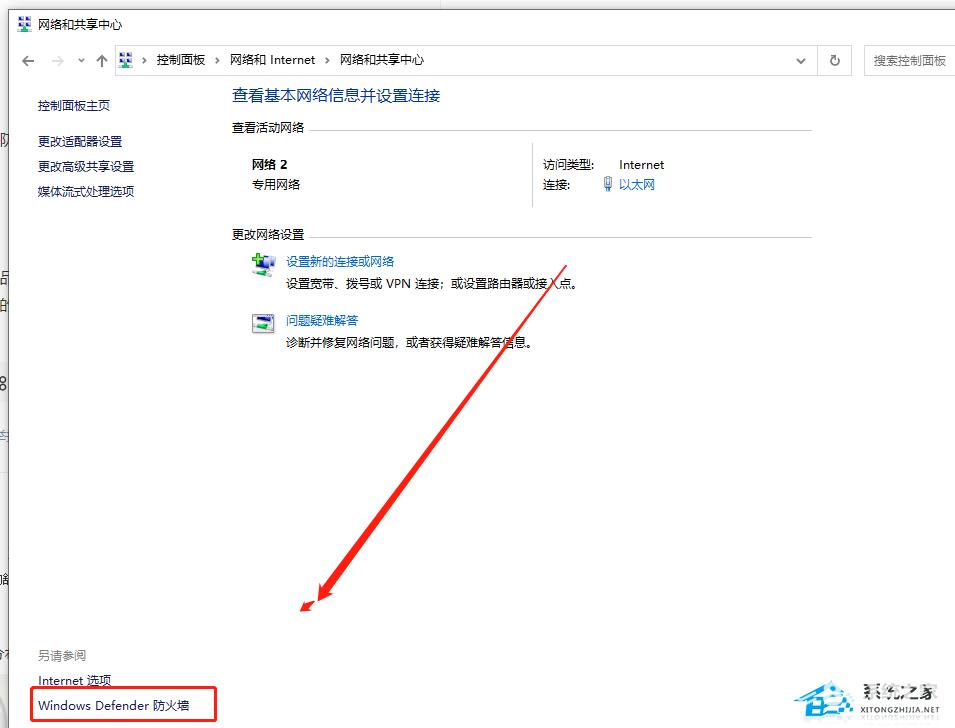Image resolution: width=955 pixels, height=728 pixels.
Task: Click the Forward navigation arrow
Action: pyautogui.click(x=58, y=60)
